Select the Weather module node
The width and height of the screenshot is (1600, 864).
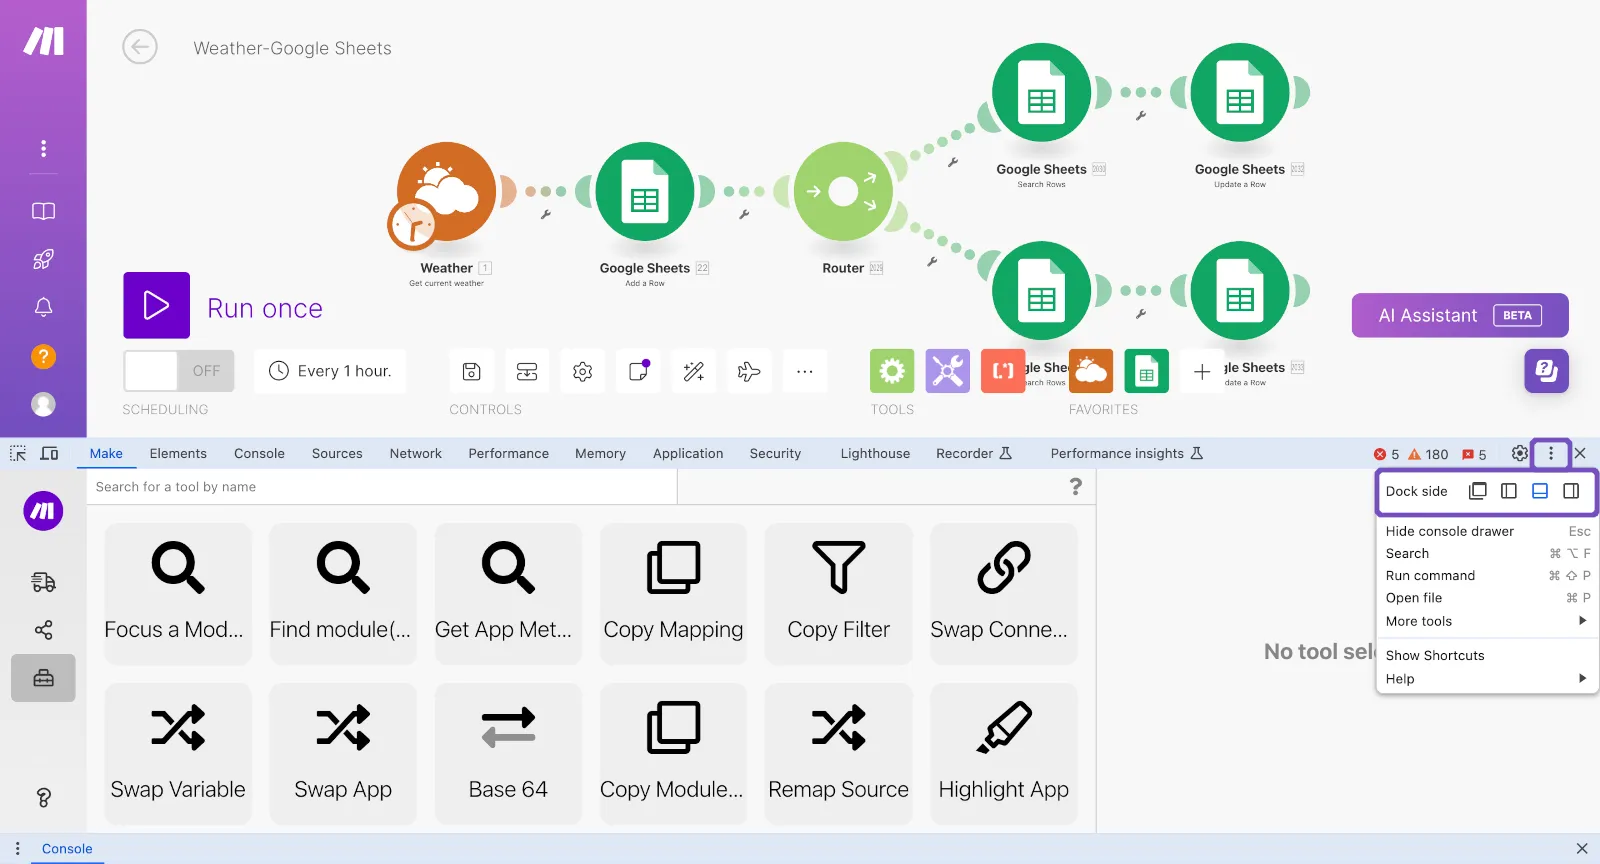point(446,192)
